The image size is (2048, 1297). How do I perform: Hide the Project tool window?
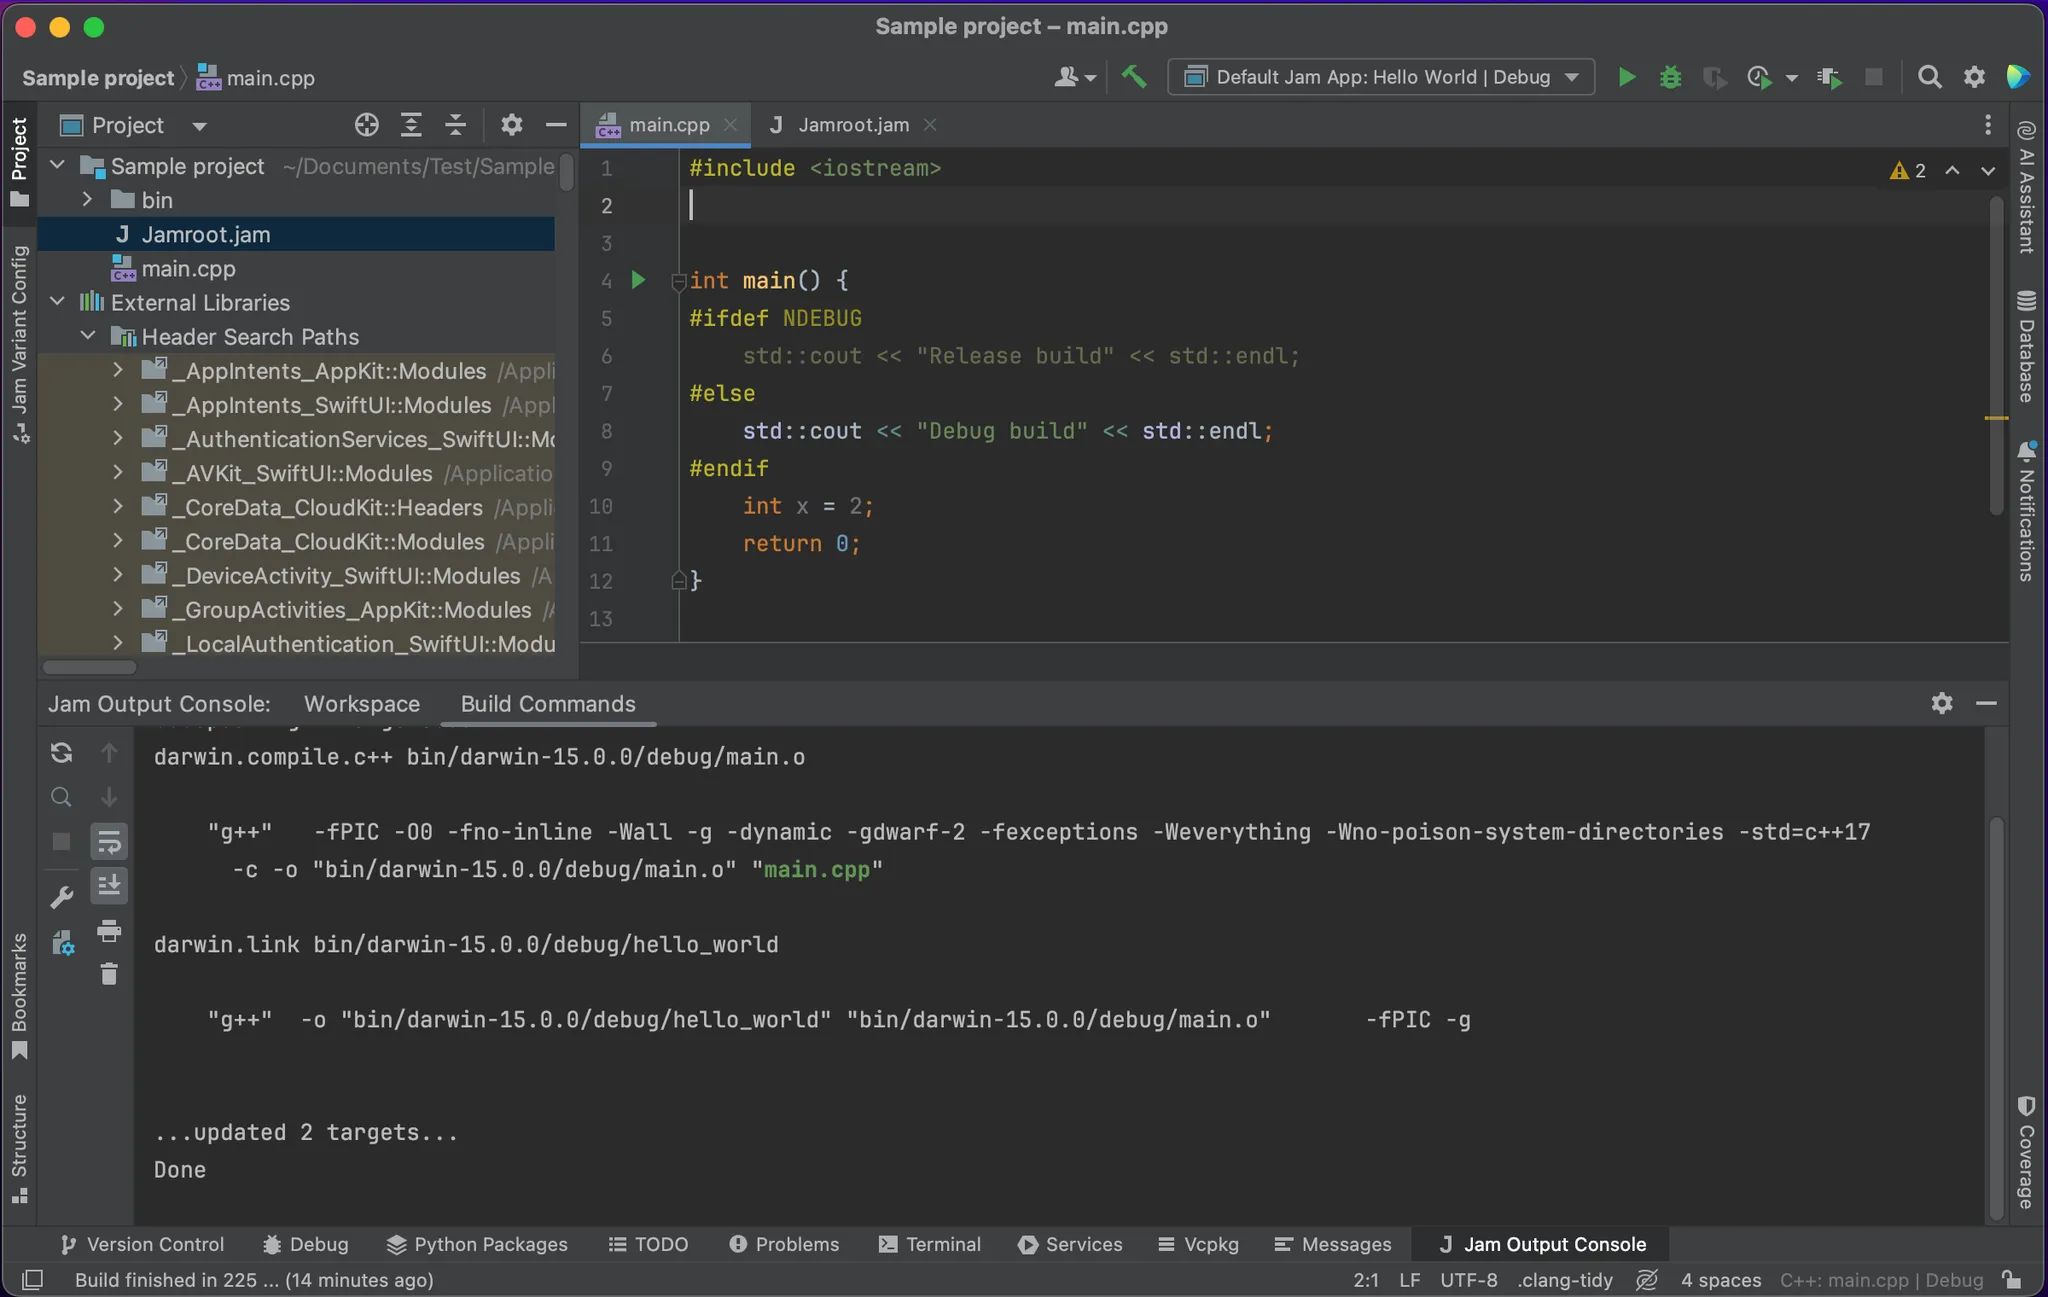click(556, 125)
